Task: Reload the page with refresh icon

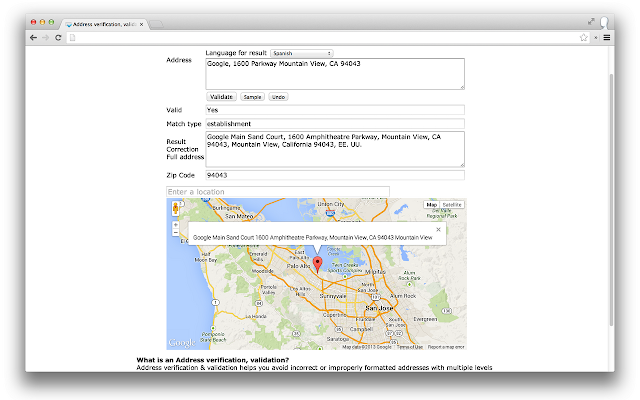Action: coord(58,38)
